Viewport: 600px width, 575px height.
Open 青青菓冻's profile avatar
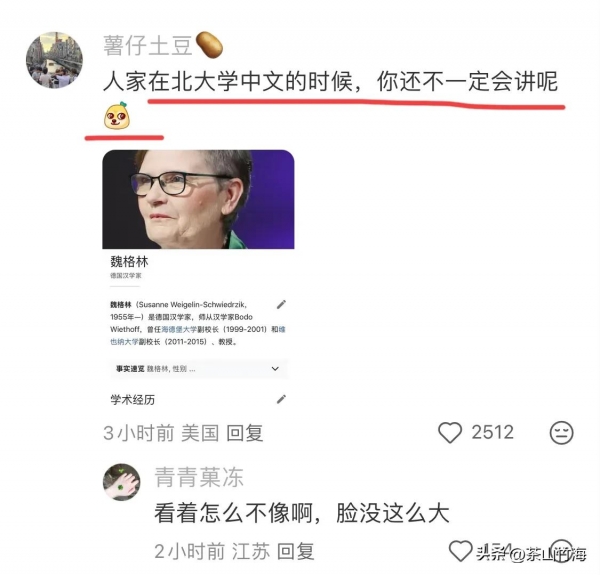coord(122,482)
